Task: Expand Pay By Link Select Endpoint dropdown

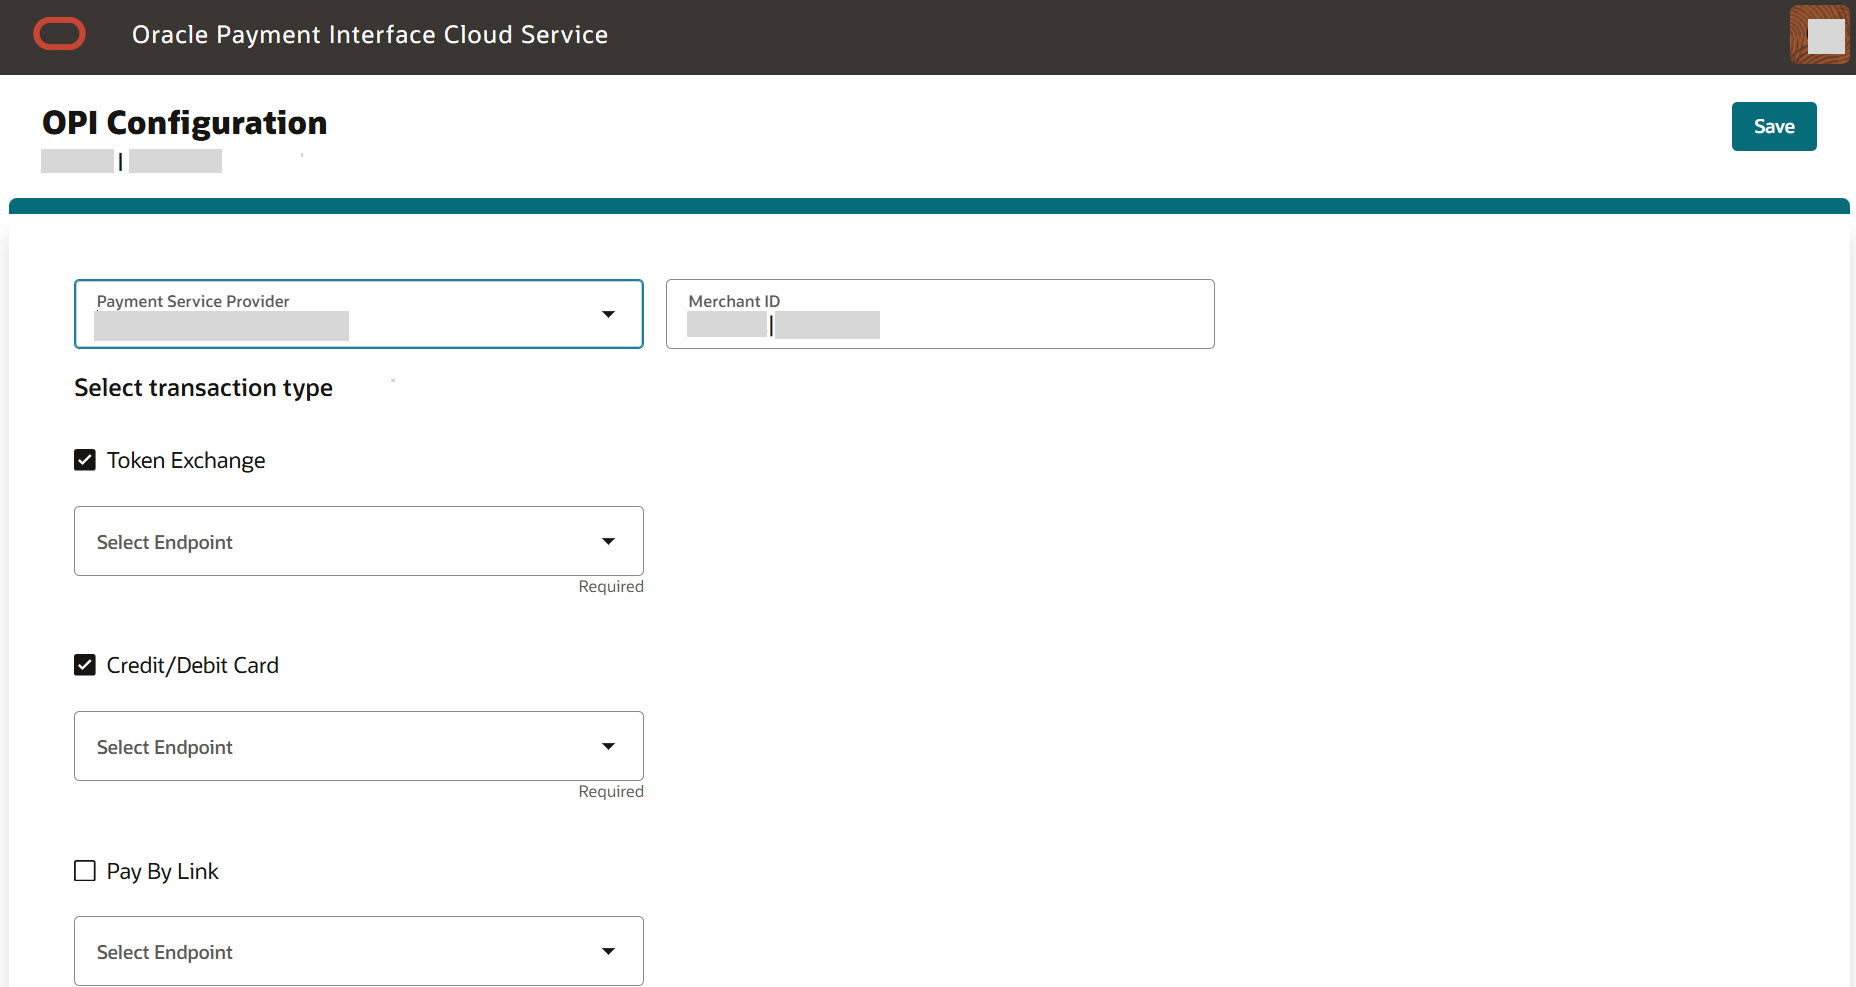Action: (359, 951)
